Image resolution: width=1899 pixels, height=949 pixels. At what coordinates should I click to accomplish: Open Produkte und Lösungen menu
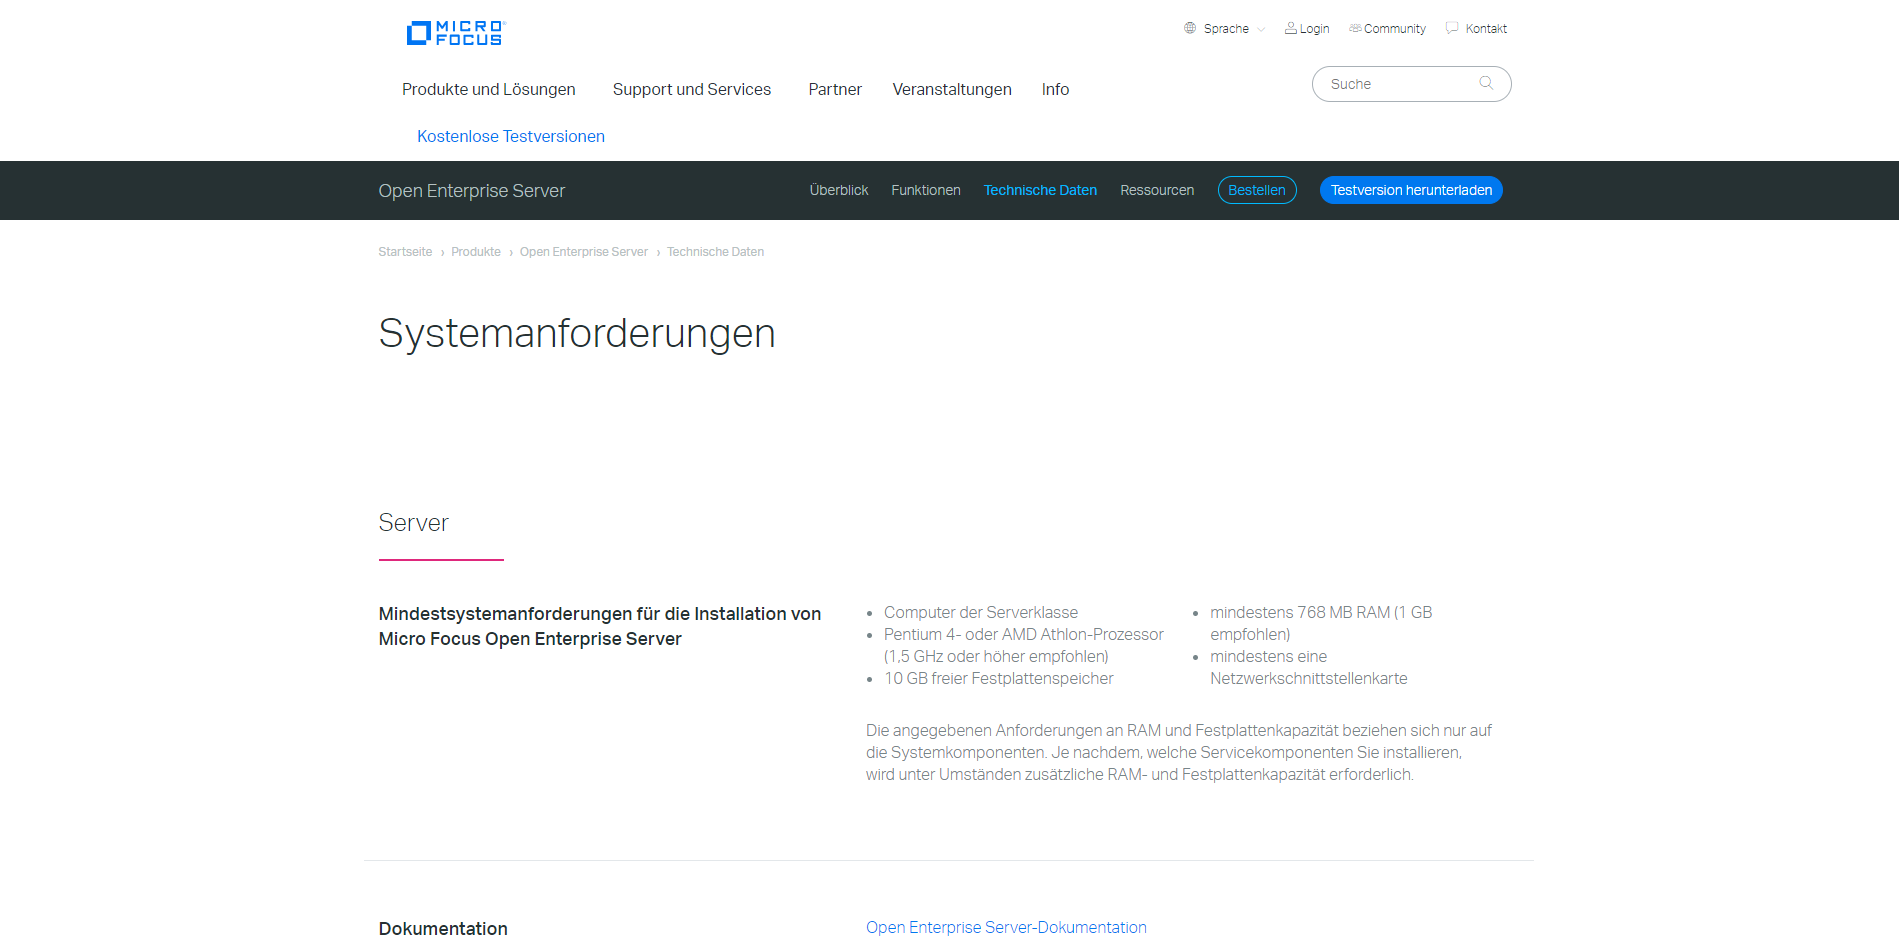click(489, 89)
